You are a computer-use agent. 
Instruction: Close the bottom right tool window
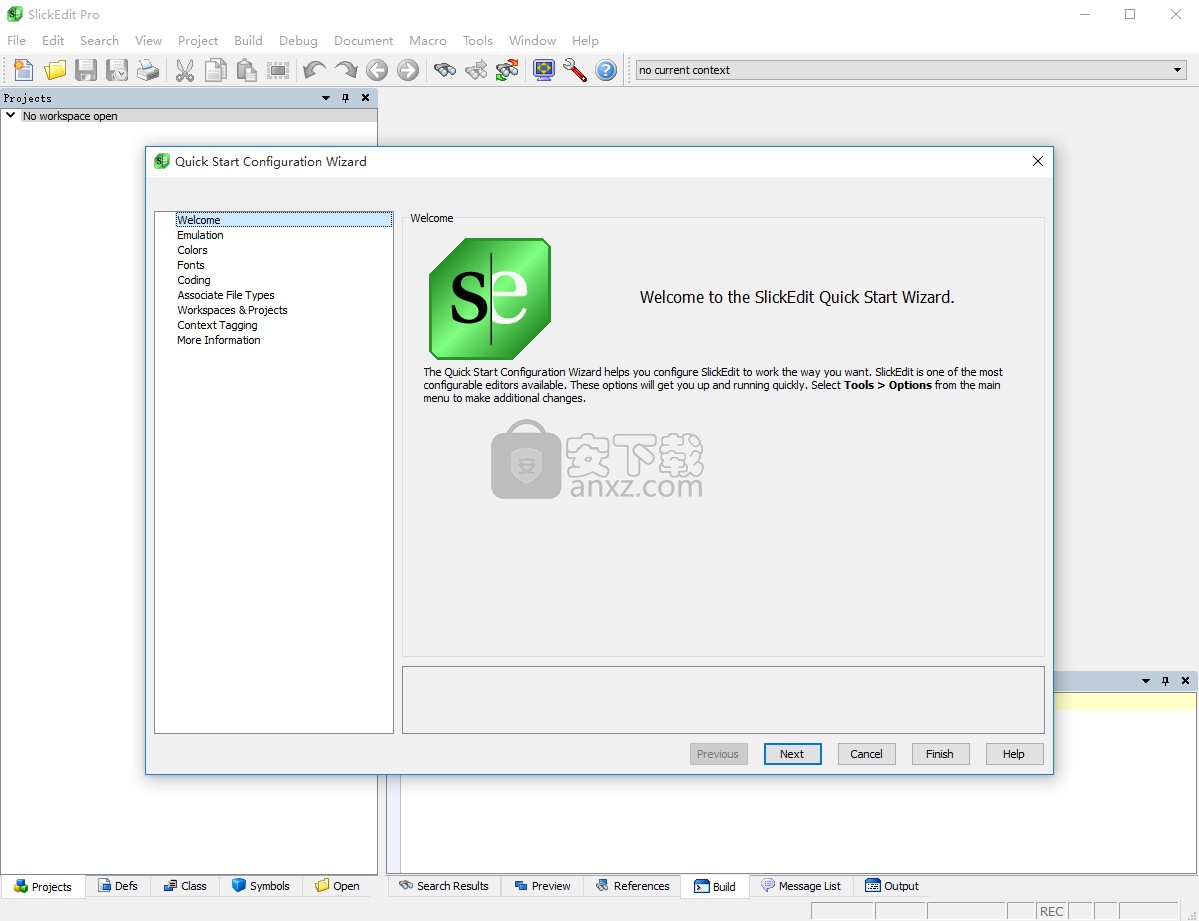(x=1185, y=681)
